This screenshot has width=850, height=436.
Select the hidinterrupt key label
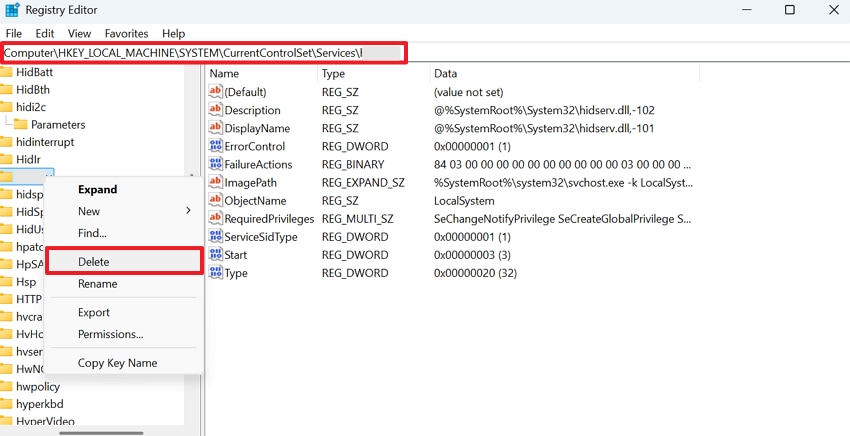point(45,142)
